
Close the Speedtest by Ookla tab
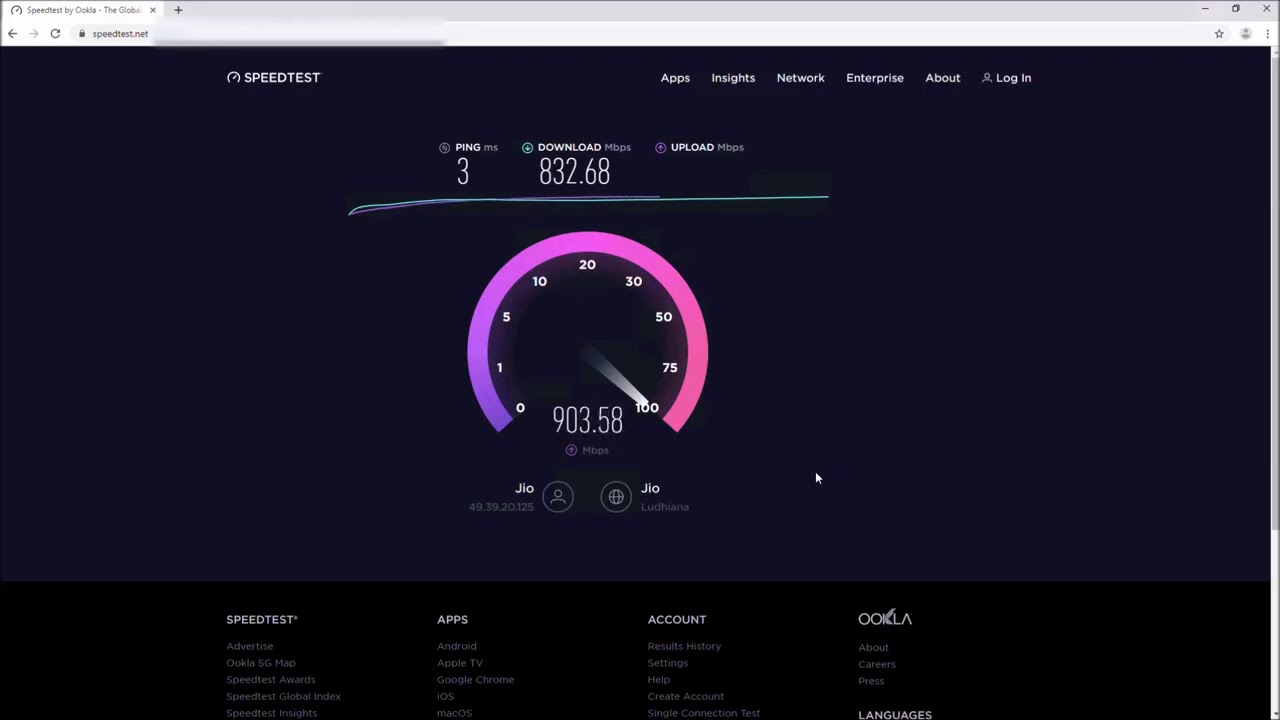(153, 10)
